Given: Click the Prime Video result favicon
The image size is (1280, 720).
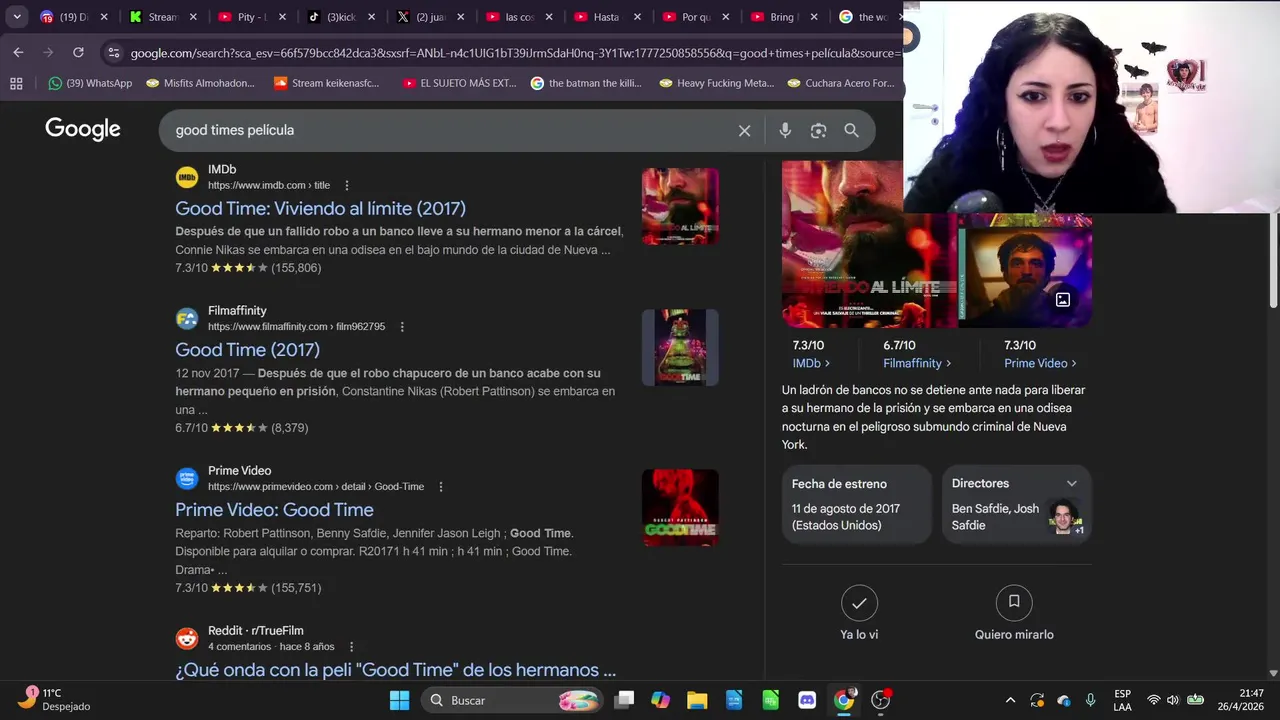Looking at the screenshot, I should click(187, 479).
